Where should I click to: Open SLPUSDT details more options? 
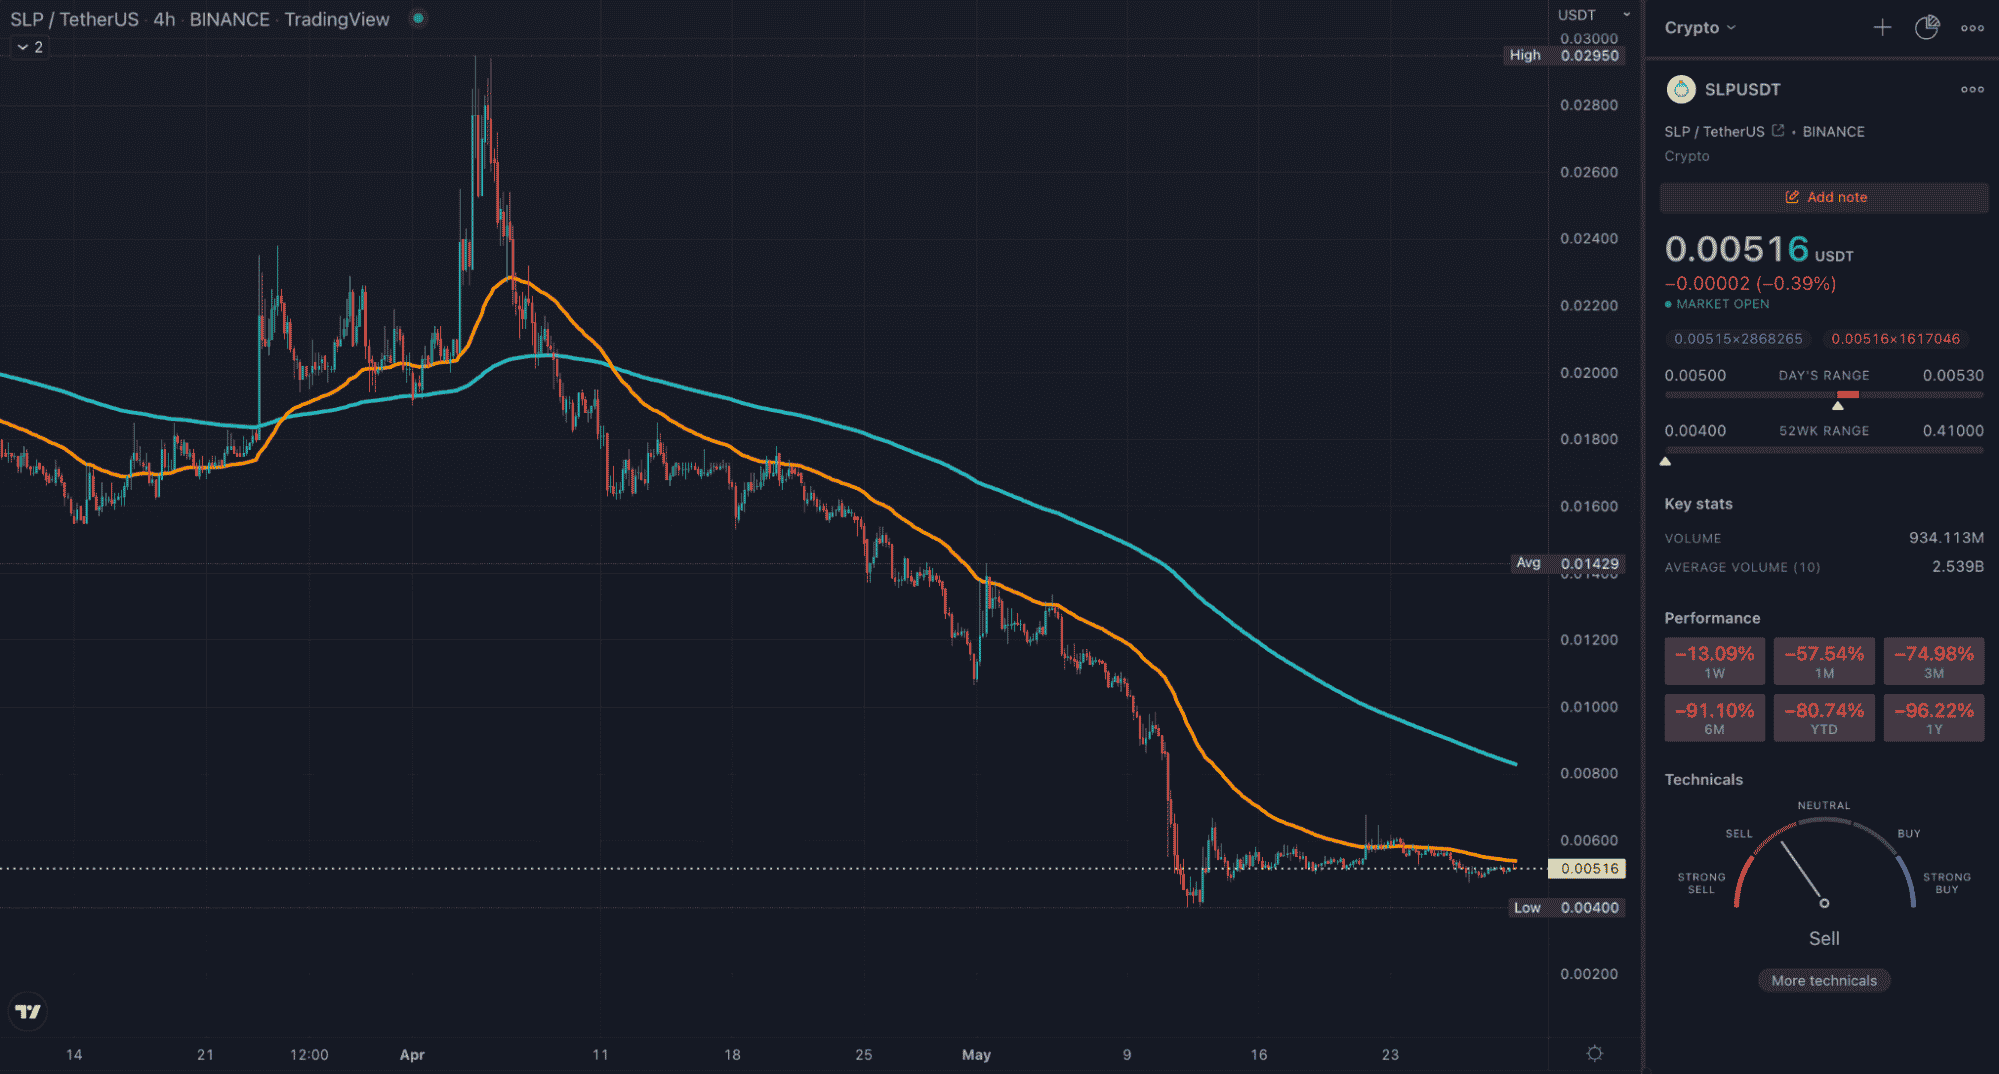pos(1972,89)
